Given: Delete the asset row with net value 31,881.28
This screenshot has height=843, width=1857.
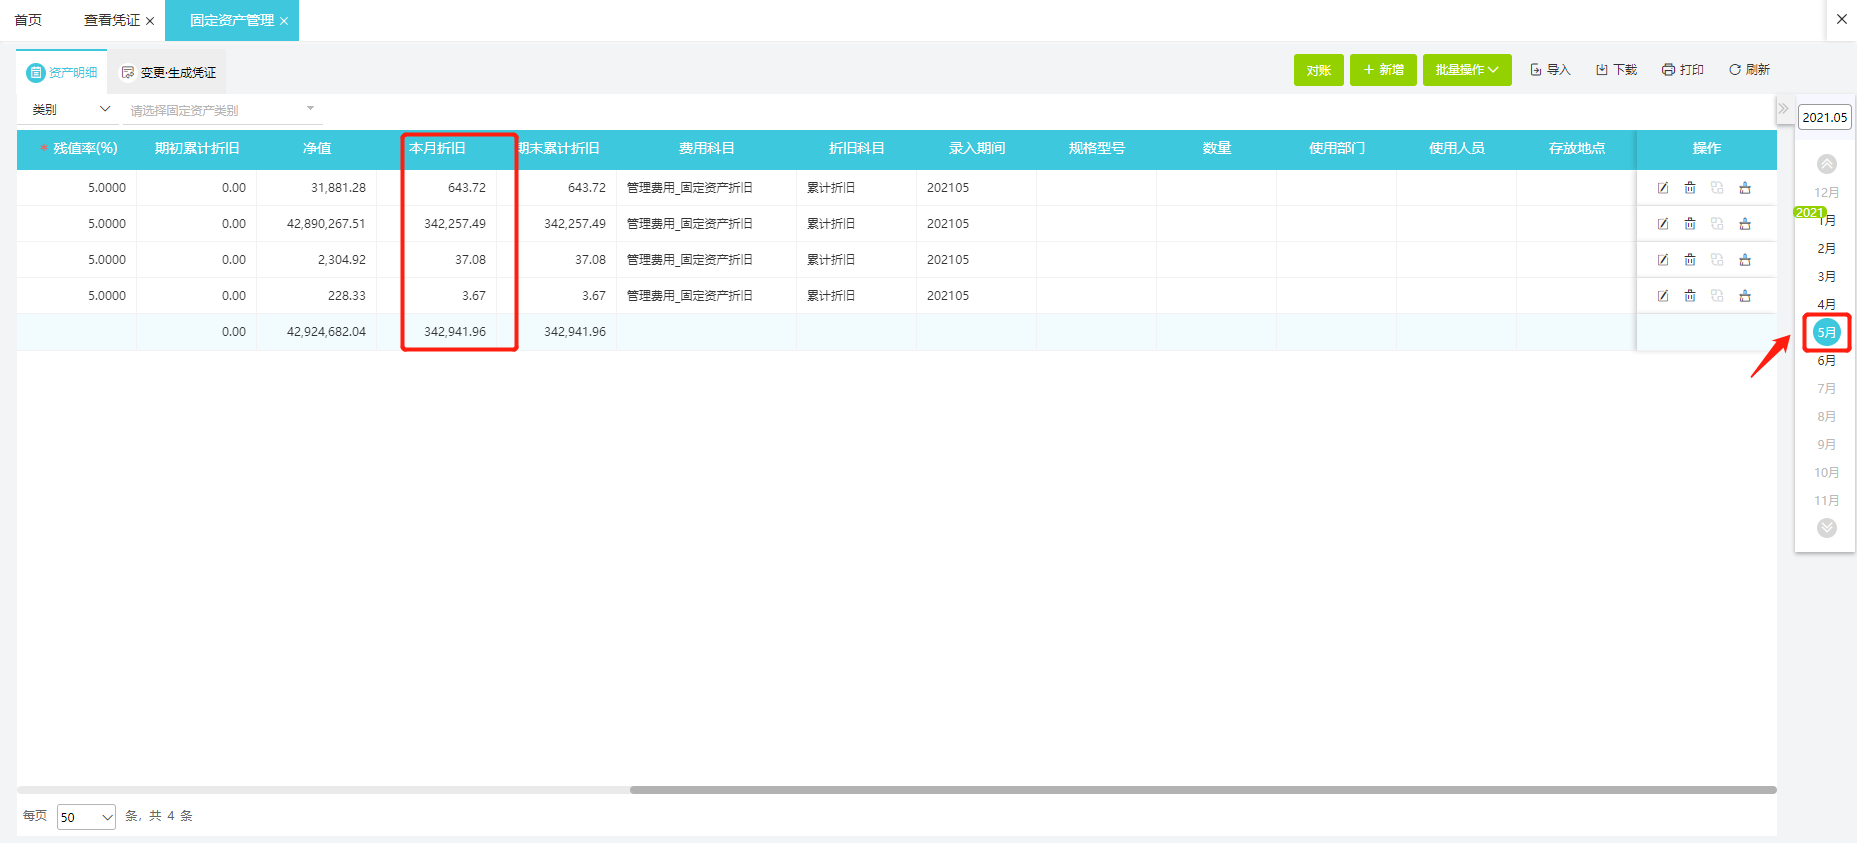Looking at the screenshot, I should click(1690, 188).
